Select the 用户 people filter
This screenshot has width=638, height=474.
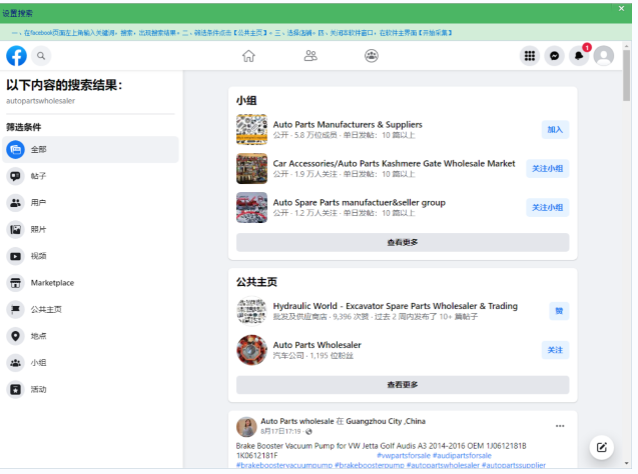point(90,203)
